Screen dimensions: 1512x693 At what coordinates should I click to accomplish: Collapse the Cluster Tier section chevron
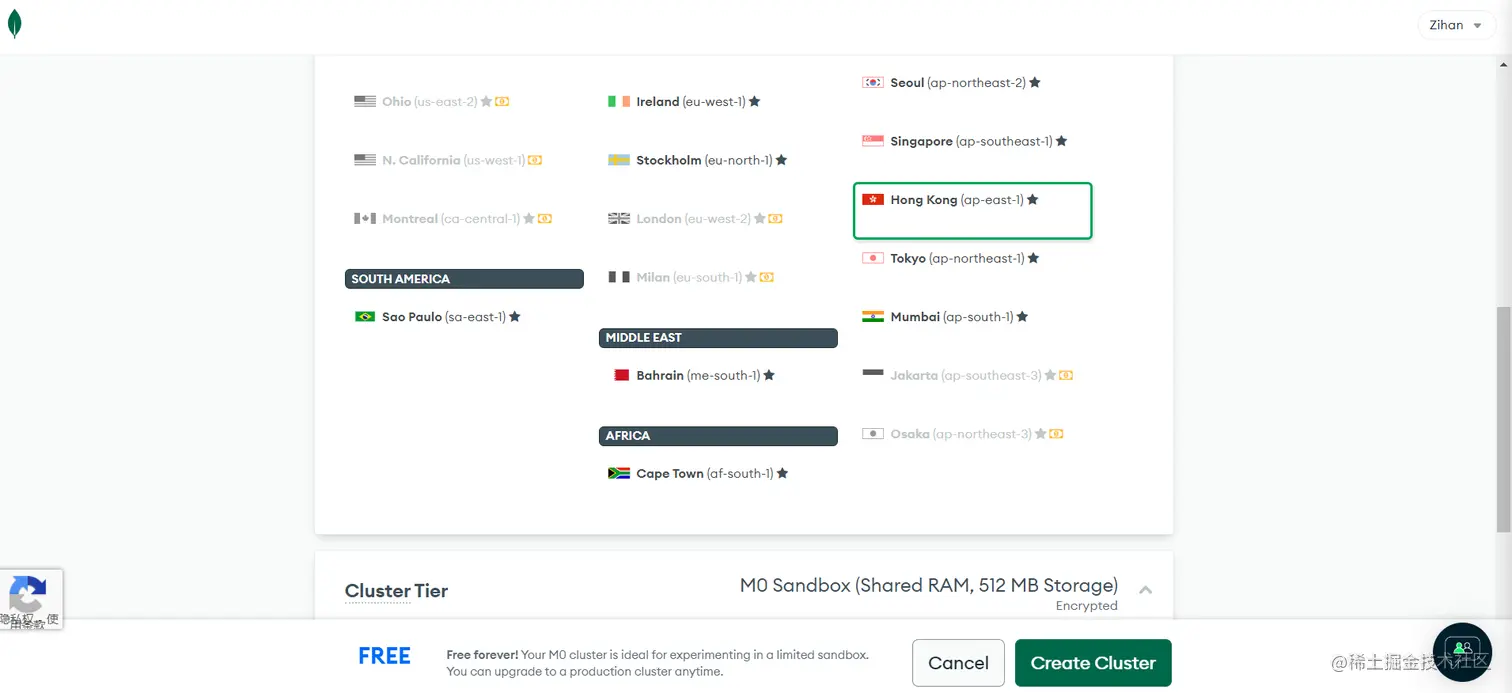[x=1146, y=590]
